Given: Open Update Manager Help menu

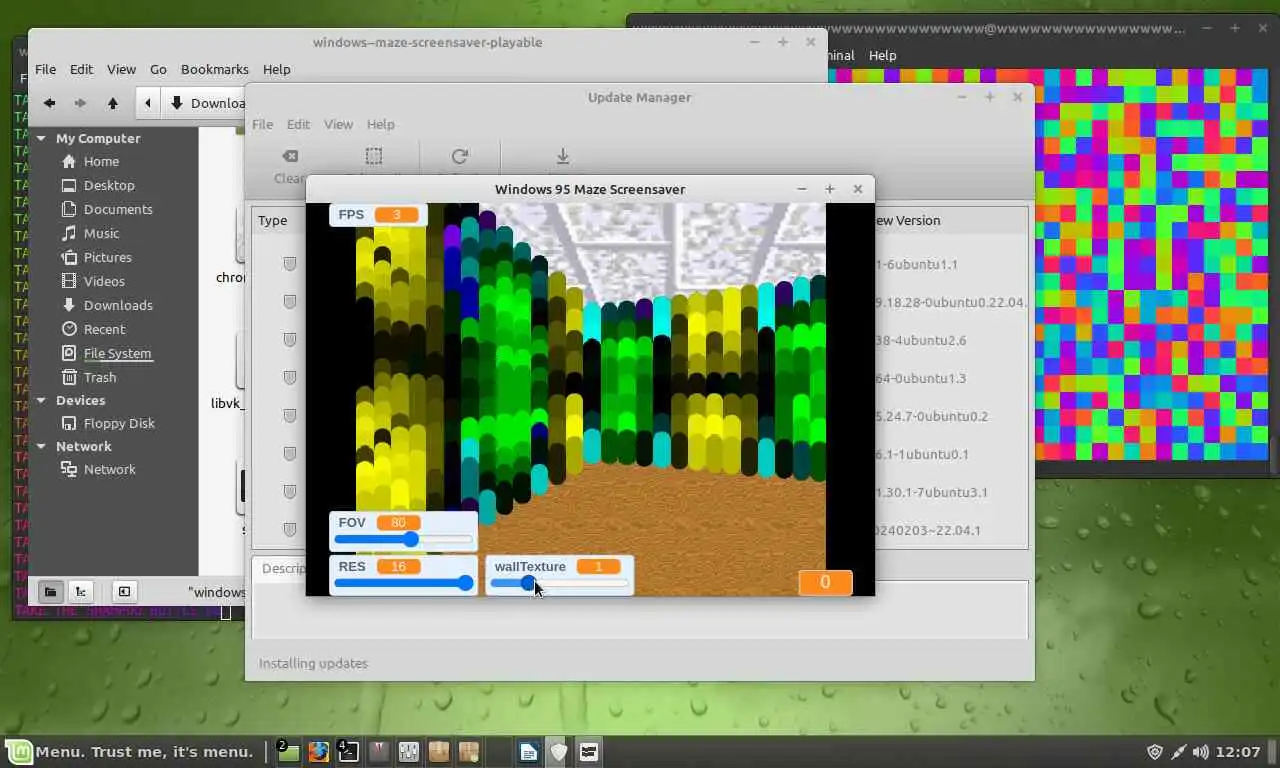Looking at the screenshot, I should coord(380,124).
